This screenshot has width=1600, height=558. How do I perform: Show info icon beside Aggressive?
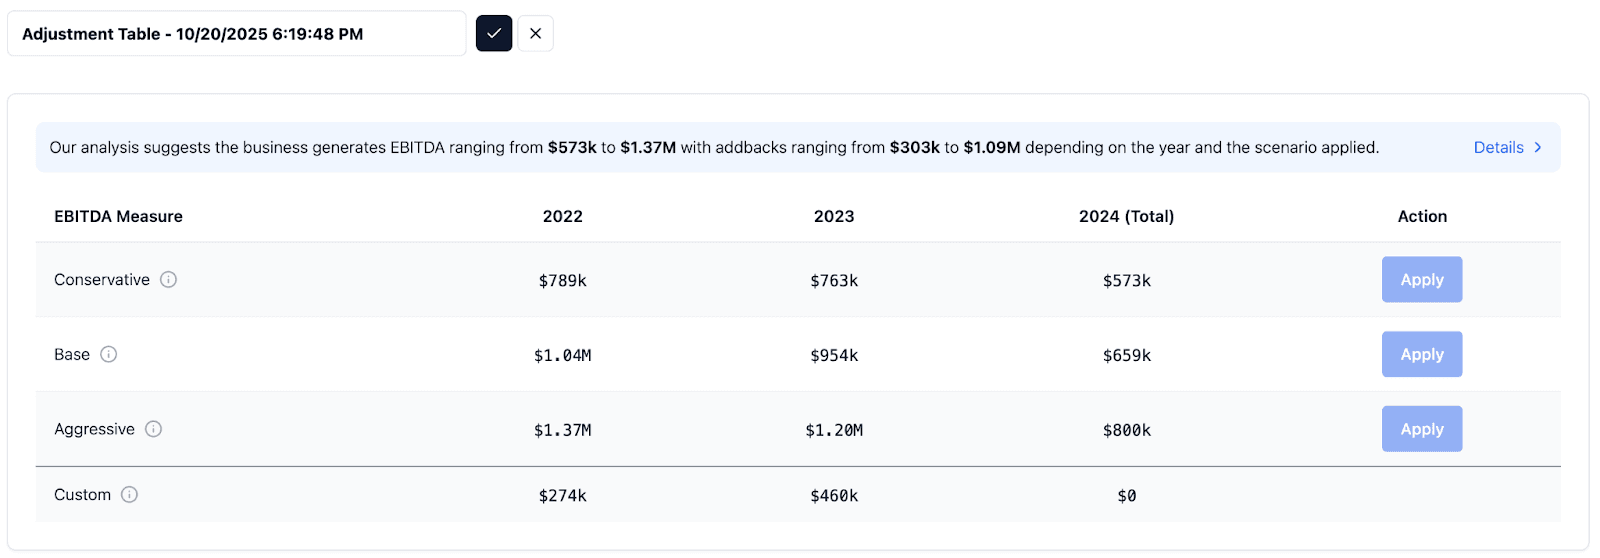click(153, 429)
